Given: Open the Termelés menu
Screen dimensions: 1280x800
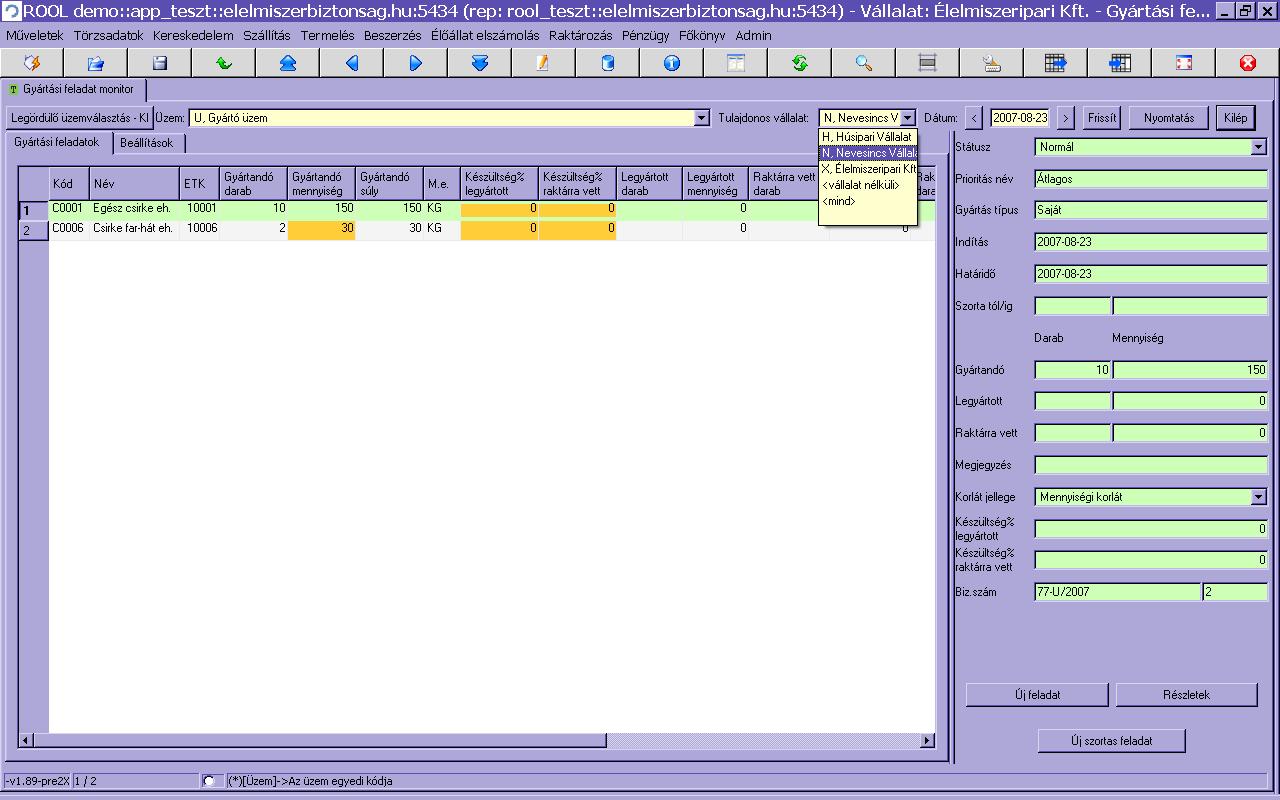Looking at the screenshot, I should 327,35.
